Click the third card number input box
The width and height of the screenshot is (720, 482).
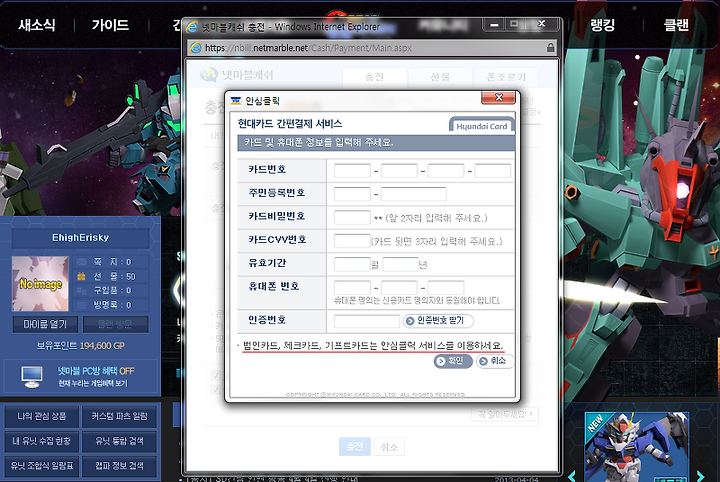click(x=446, y=171)
